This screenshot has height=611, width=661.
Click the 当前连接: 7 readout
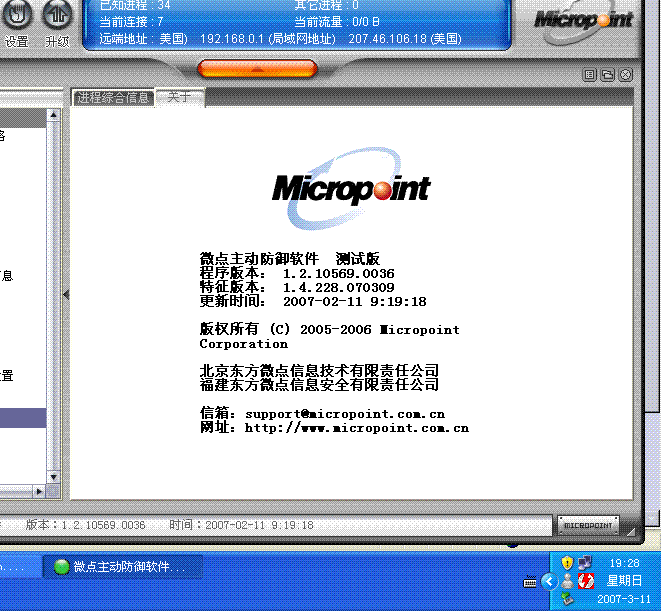[131, 22]
